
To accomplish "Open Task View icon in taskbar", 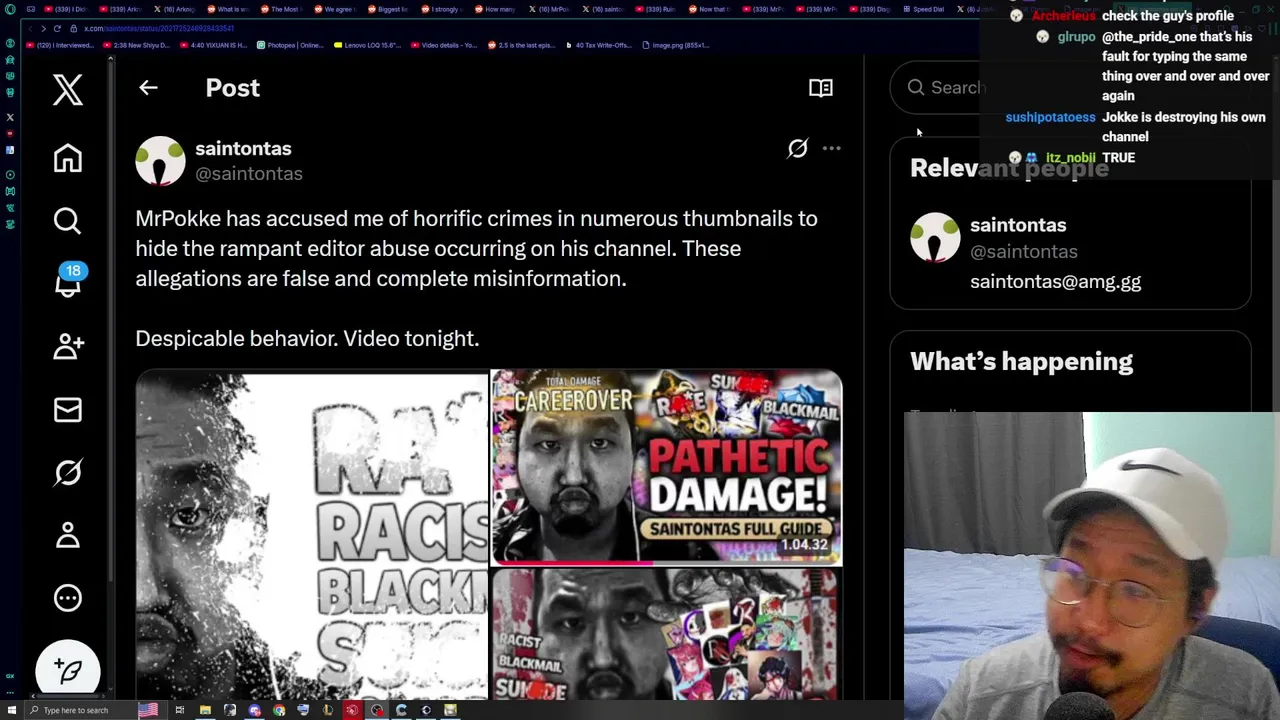I will tap(180, 710).
